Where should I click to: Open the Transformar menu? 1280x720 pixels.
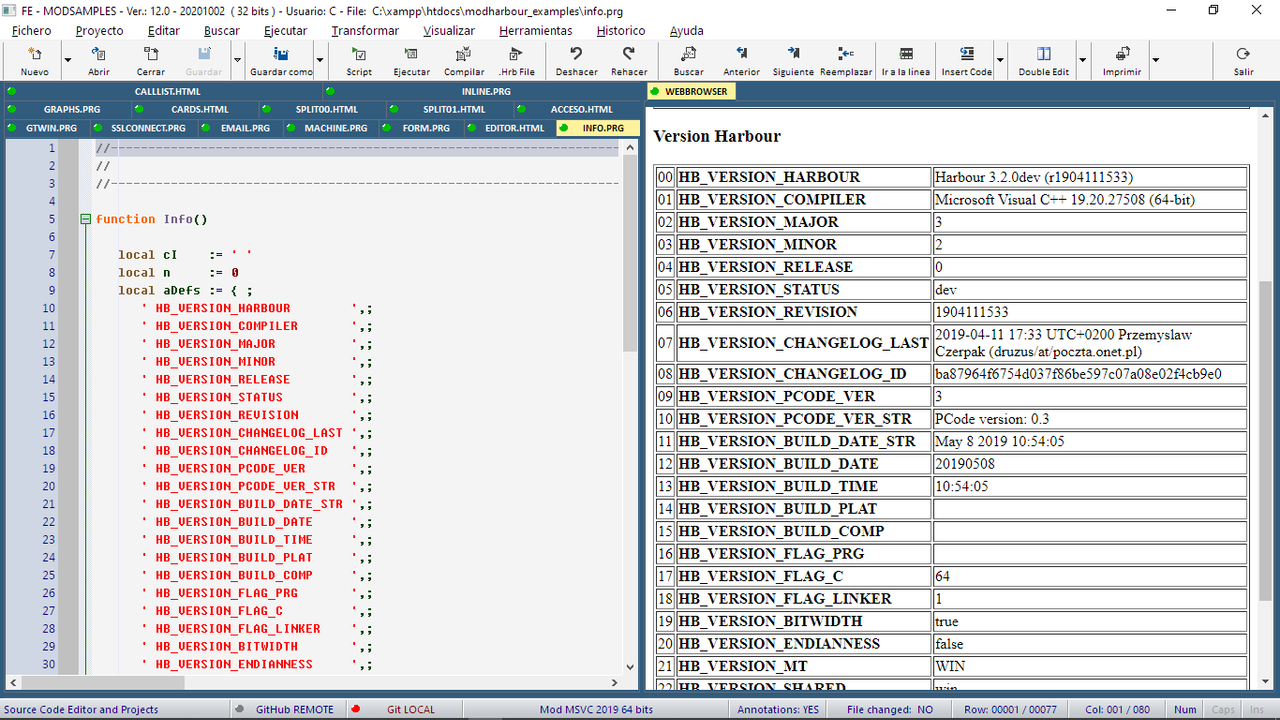(x=365, y=31)
